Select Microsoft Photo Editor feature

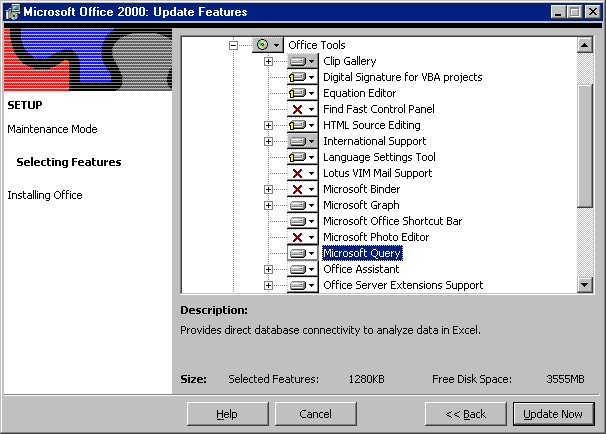376,237
